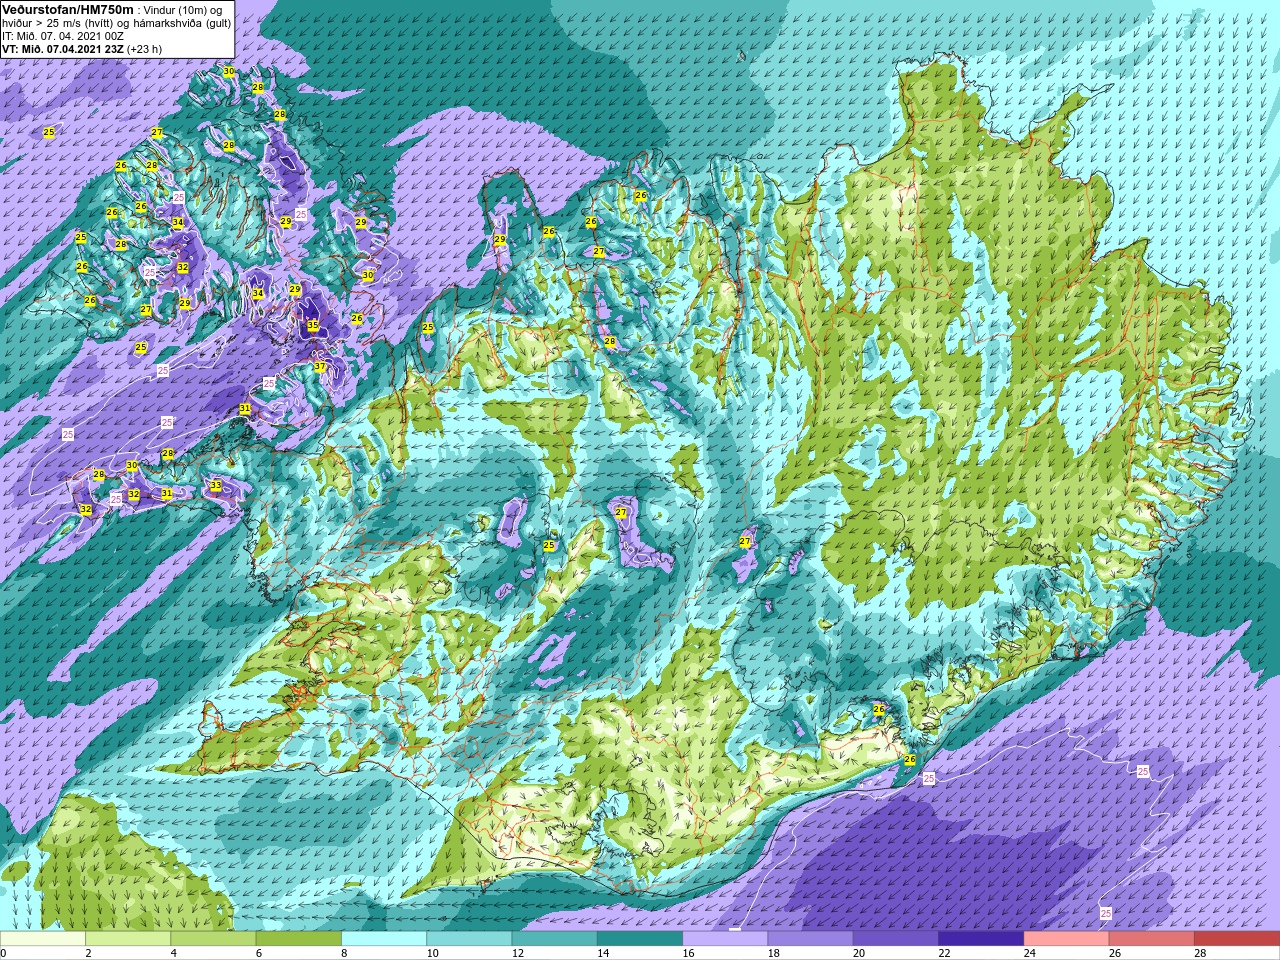Select the yellow gust label reading 35
This screenshot has height=960, width=1280.
pyautogui.click(x=312, y=325)
